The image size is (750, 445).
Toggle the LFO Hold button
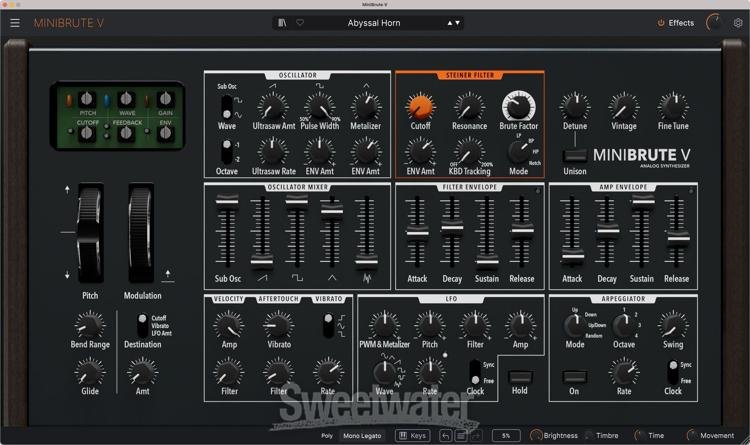tap(520, 377)
